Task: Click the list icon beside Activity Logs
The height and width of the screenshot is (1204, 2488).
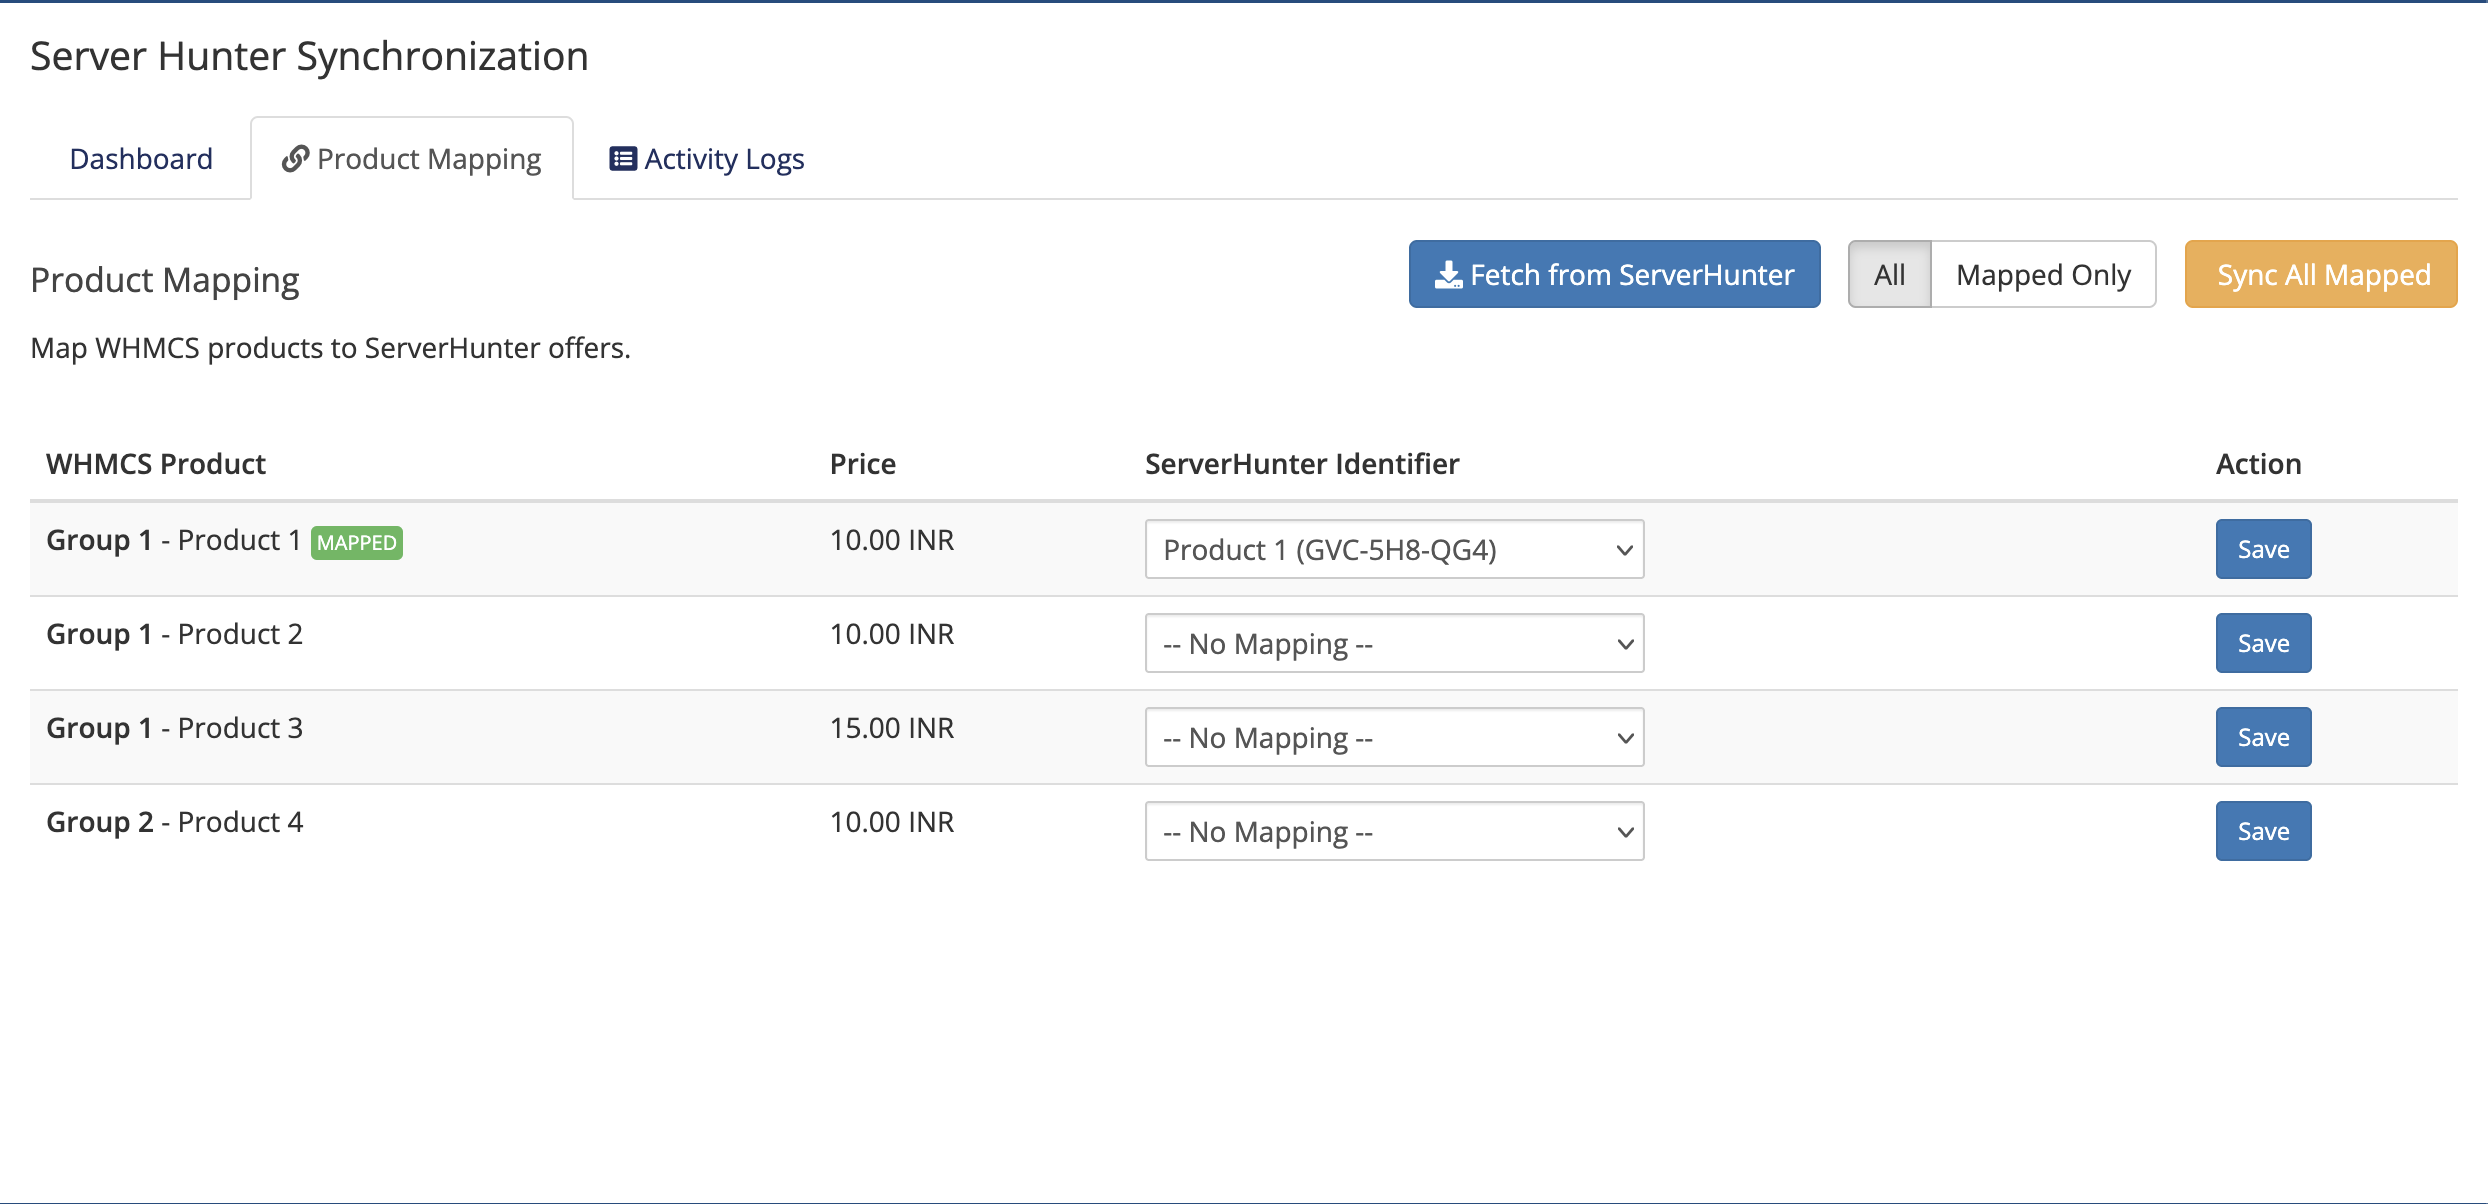Action: coord(623,159)
